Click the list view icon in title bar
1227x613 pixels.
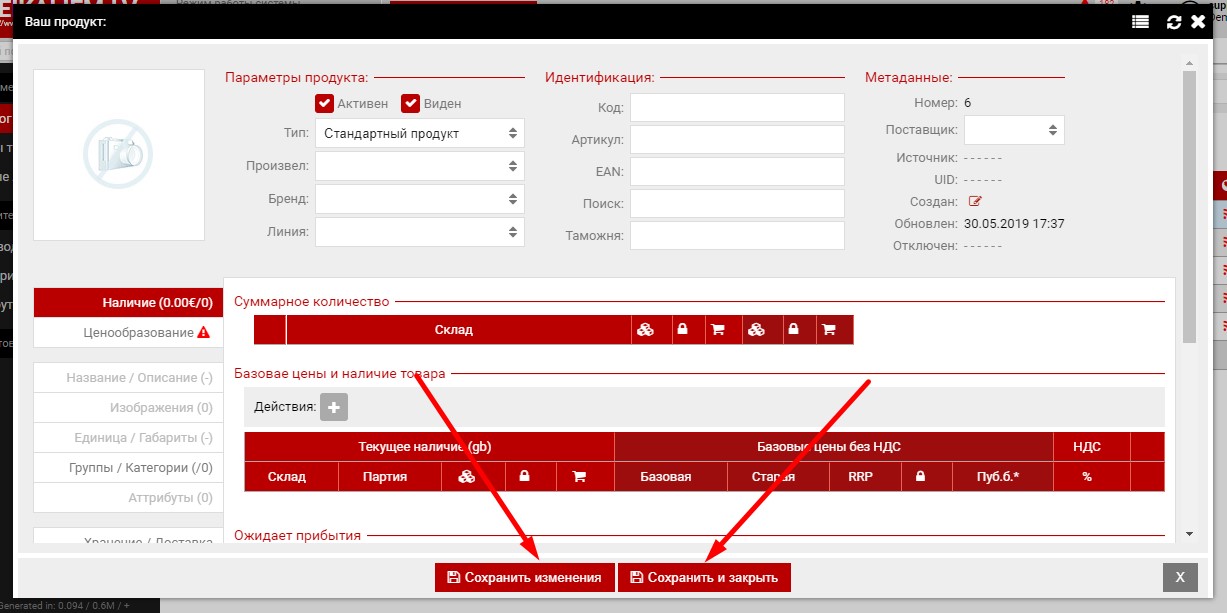coord(1140,21)
